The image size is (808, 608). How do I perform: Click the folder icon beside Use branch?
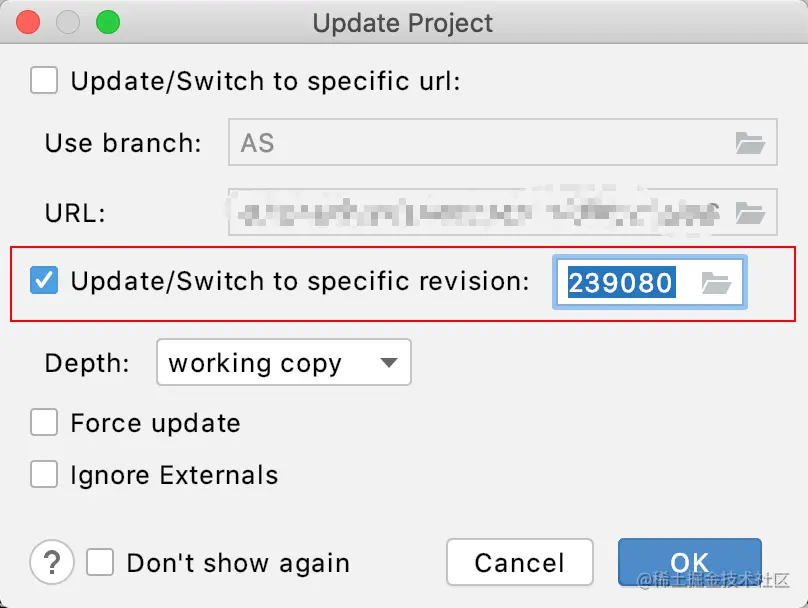[750, 143]
